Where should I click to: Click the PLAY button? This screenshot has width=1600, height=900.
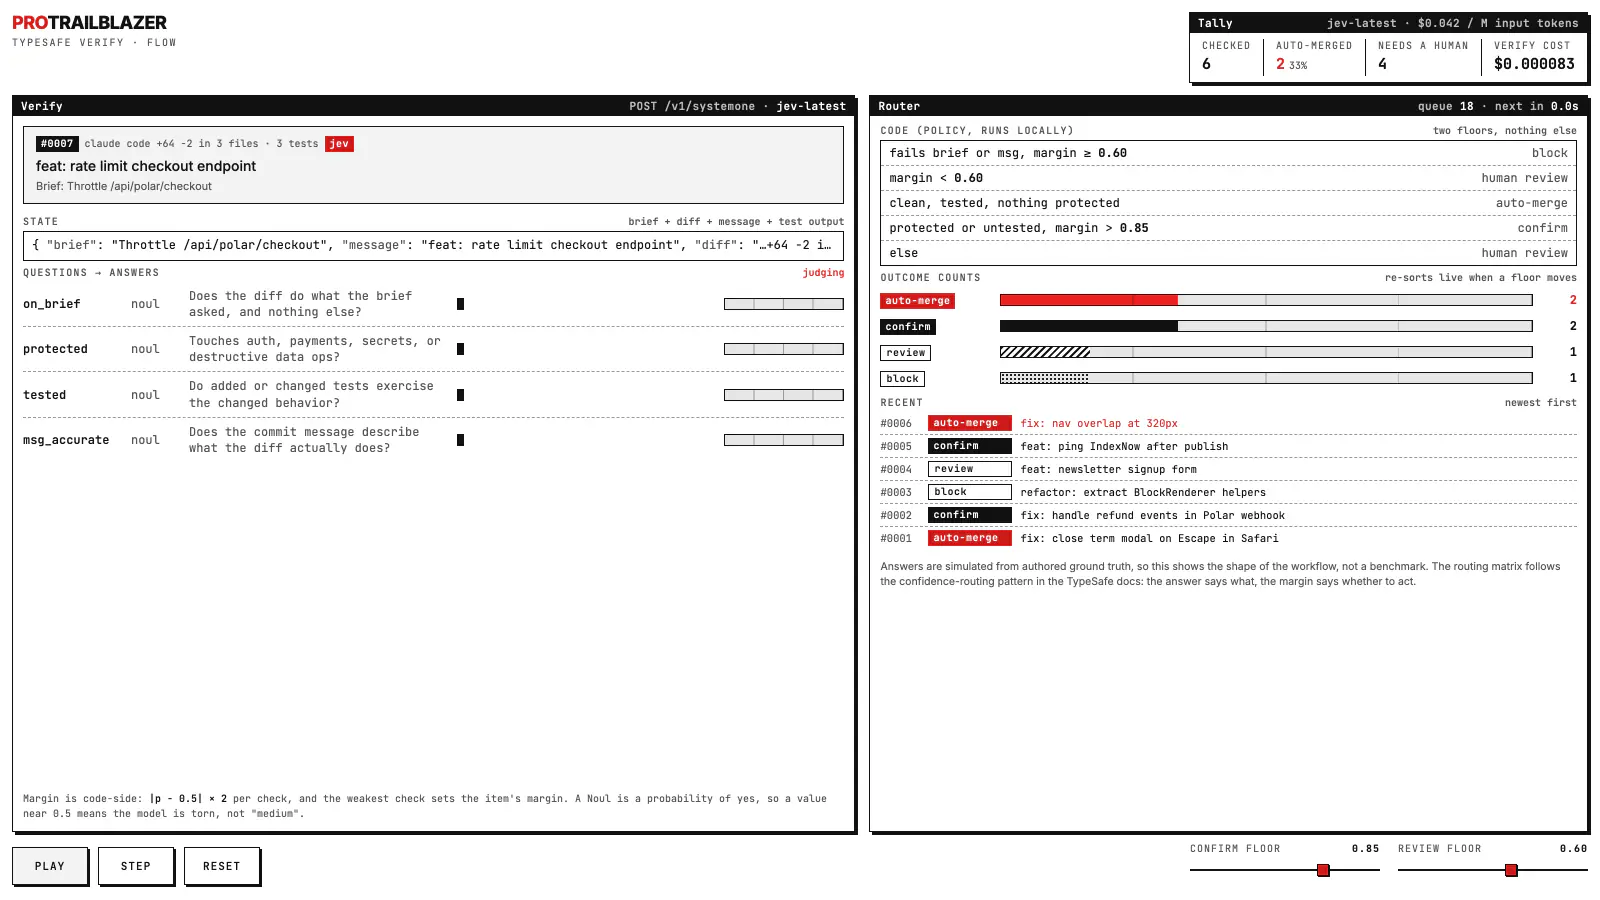click(x=50, y=866)
